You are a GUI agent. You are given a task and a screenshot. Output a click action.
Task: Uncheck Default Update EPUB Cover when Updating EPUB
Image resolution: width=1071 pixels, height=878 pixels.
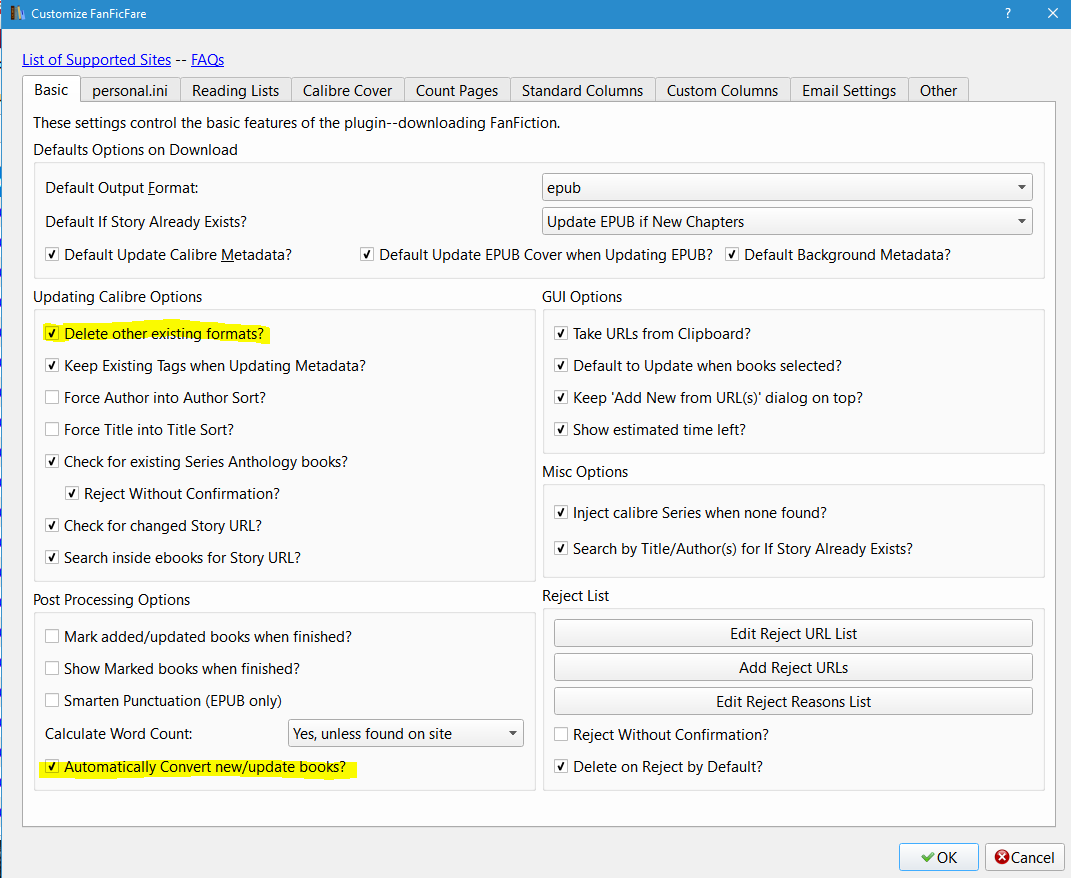click(x=367, y=254)
